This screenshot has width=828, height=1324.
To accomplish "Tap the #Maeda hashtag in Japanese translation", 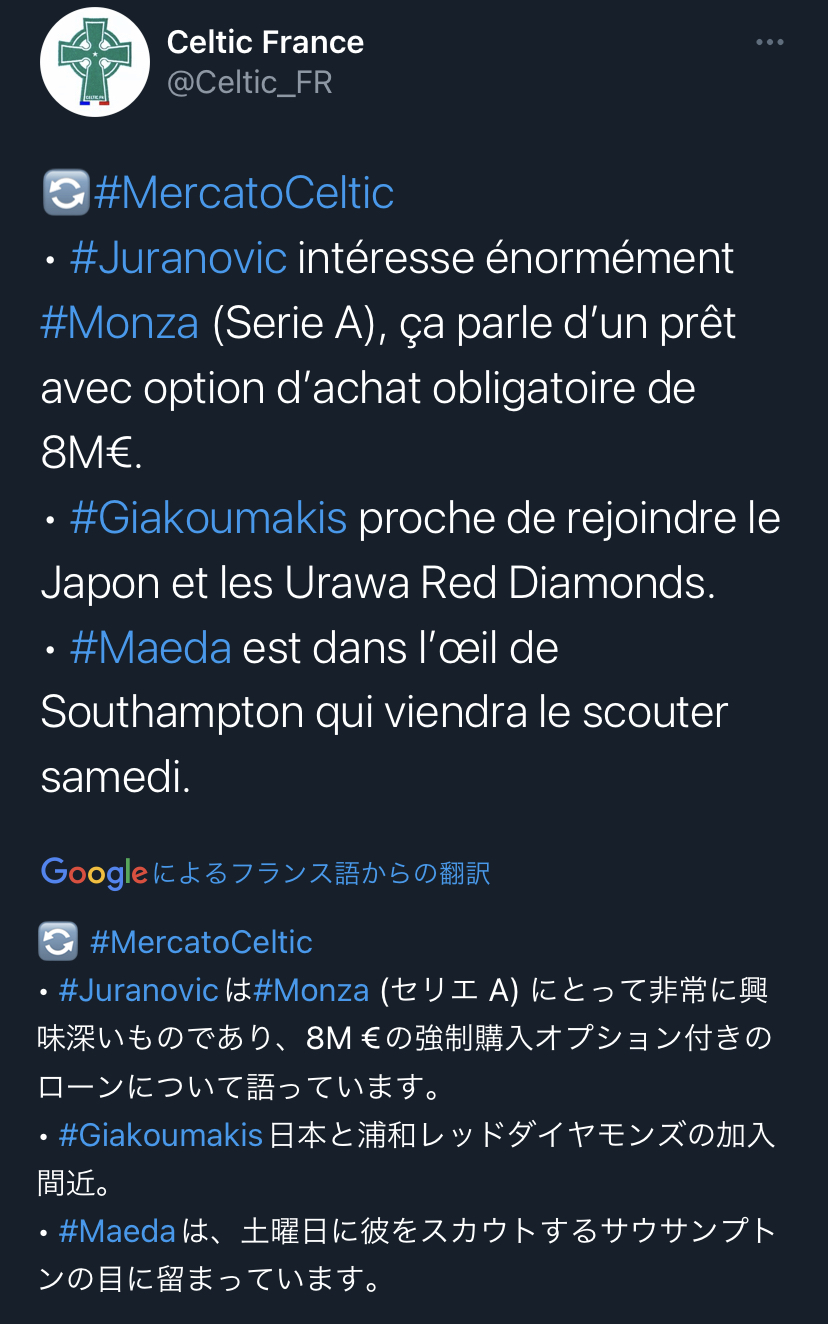I will coord(117,1231).
